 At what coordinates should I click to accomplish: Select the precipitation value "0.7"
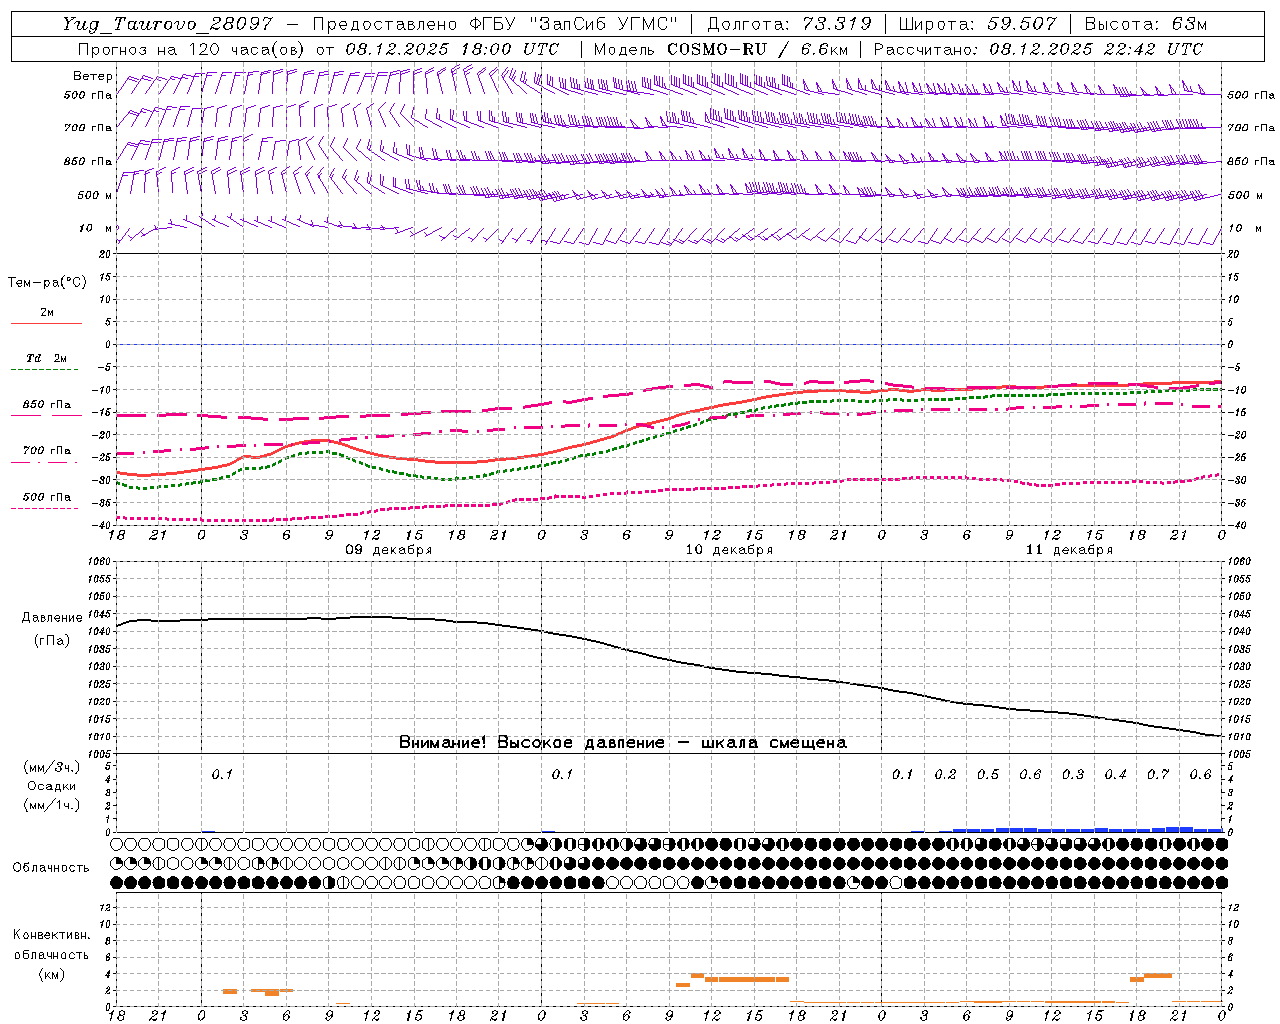pos(1158,774)
